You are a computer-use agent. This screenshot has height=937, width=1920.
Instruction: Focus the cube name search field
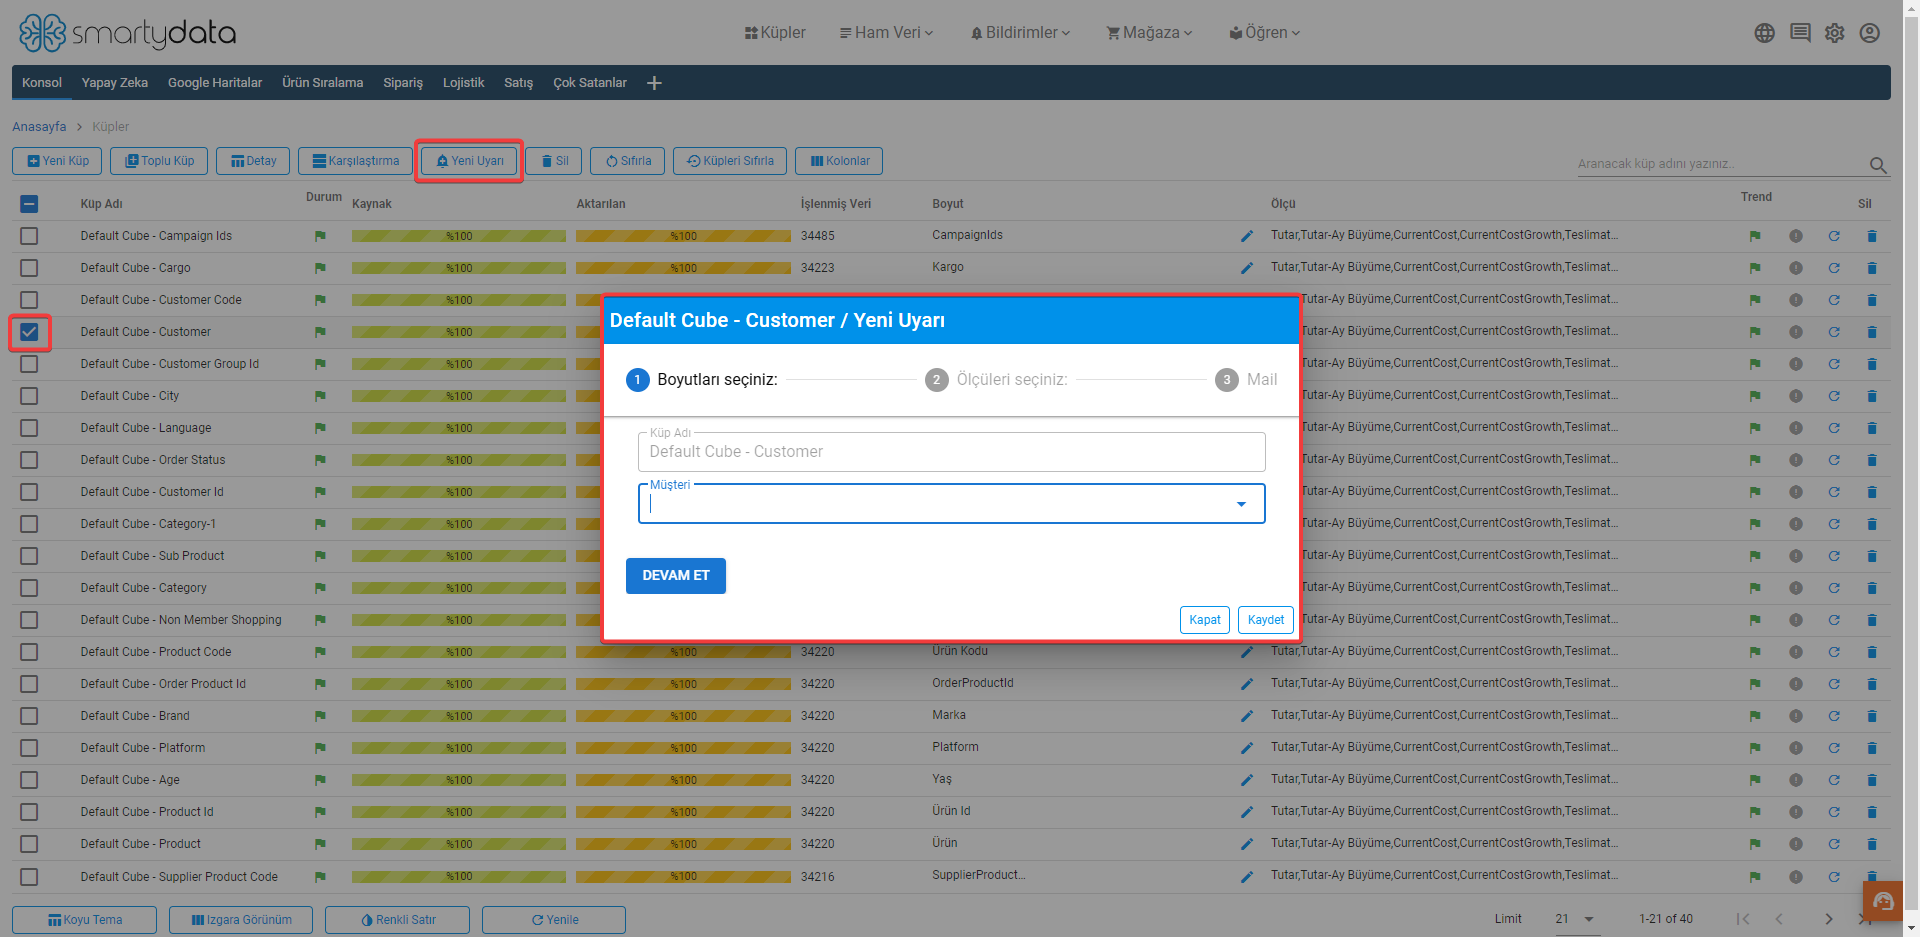1720,164
